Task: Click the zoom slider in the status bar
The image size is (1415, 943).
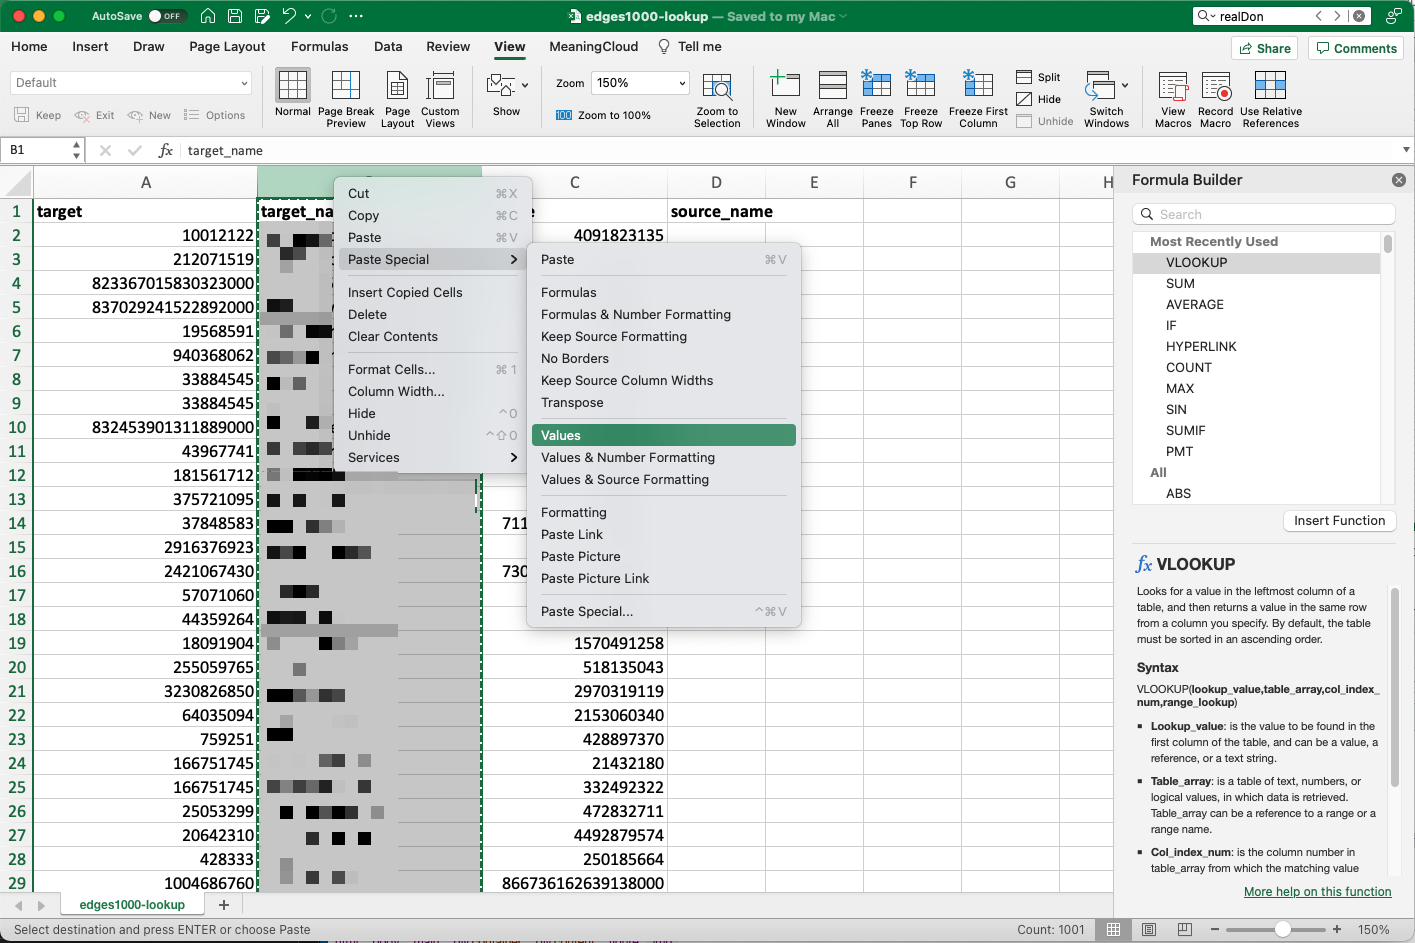Action: [x=1284, y=928]
